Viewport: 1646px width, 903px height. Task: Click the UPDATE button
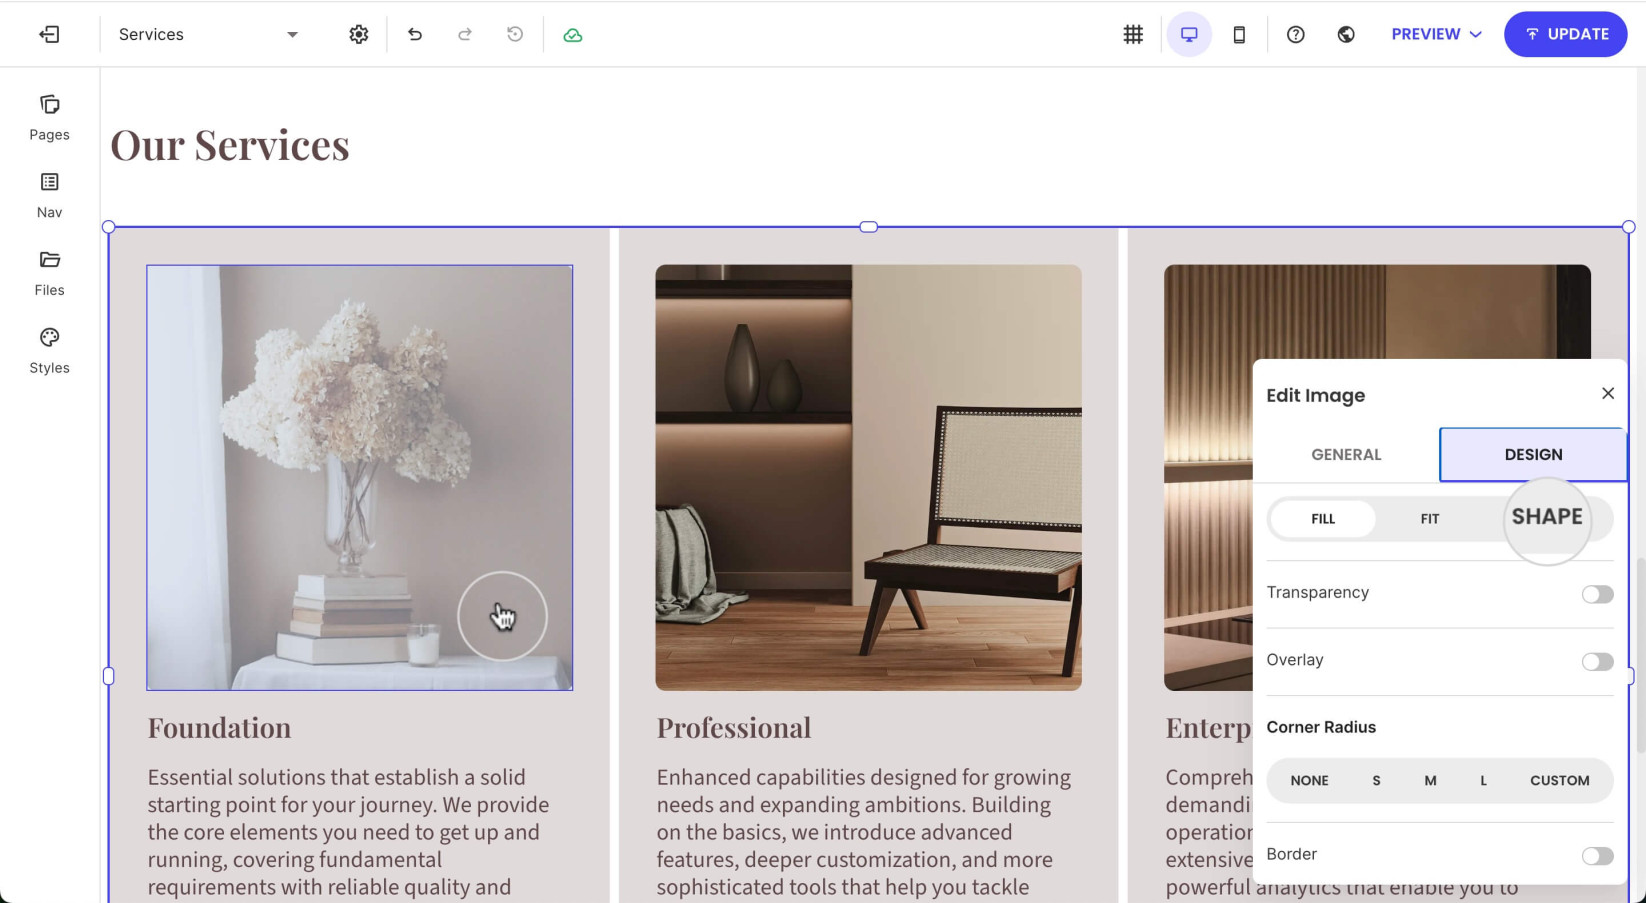tap(1565, 34)
